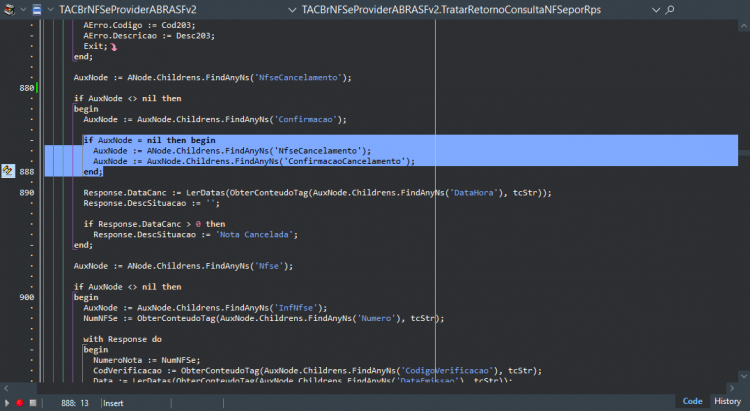
Task: Click line number 900 in the gutter
Action: pyautogui.click(x=27, y=297)
